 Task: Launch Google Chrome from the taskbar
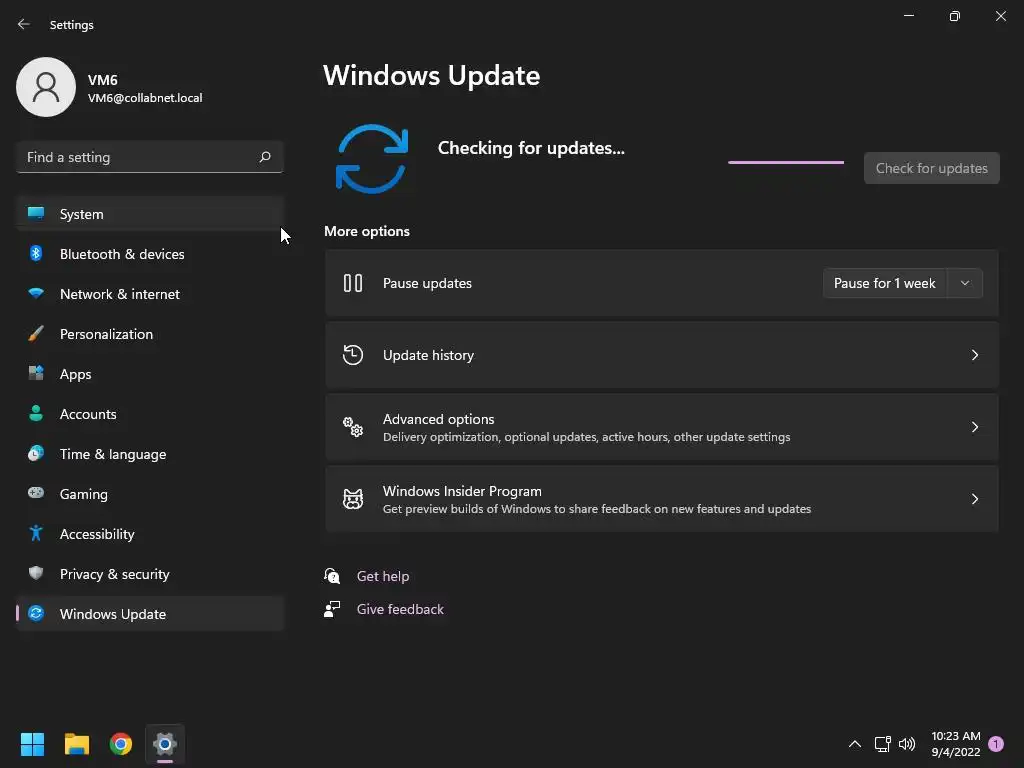[121, 744]
